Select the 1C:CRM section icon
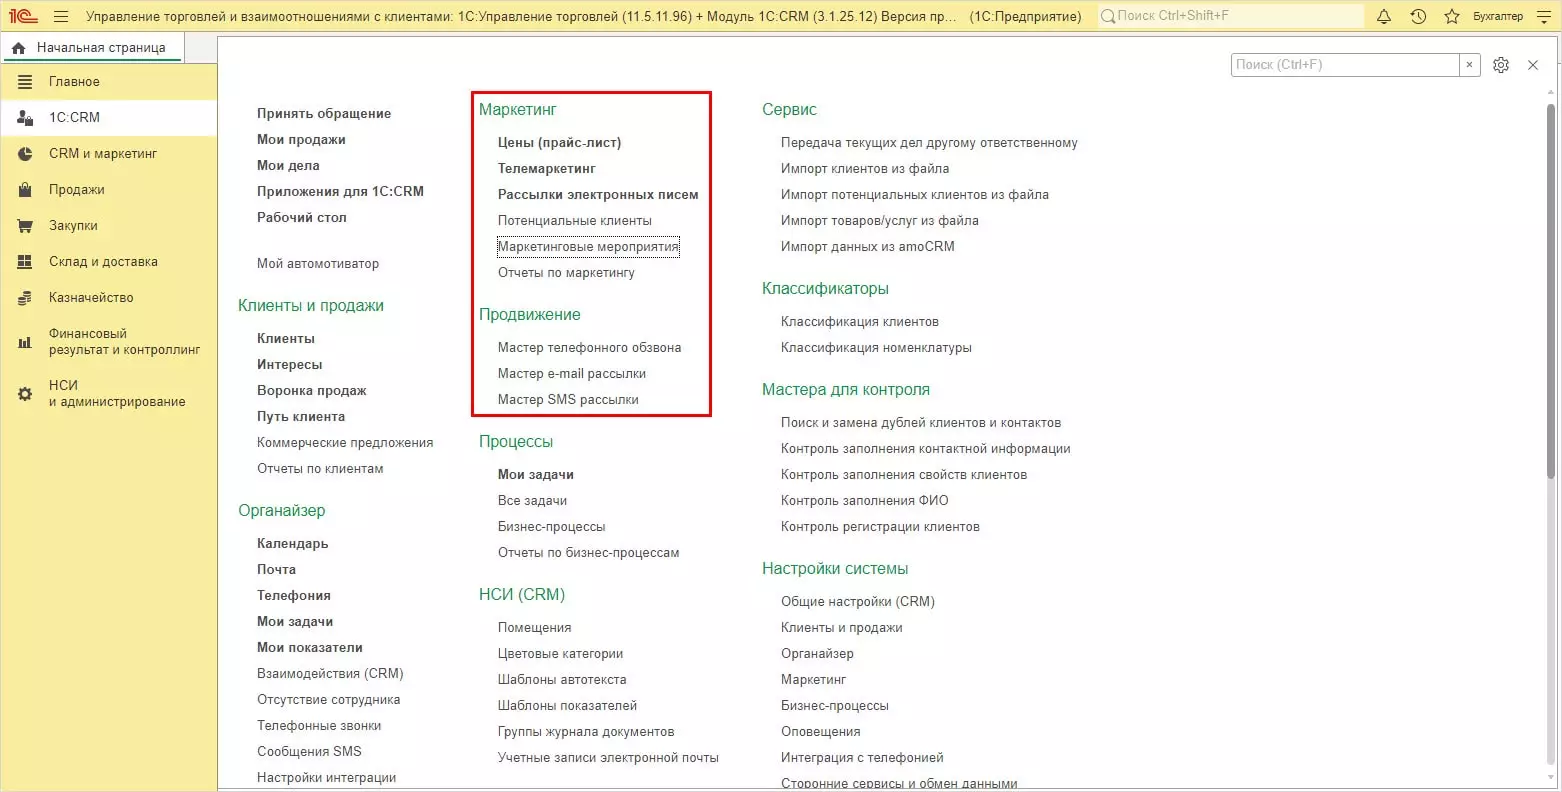This screenshot has width=1562, height=792. pyautogui.click(x=25, y=118)
